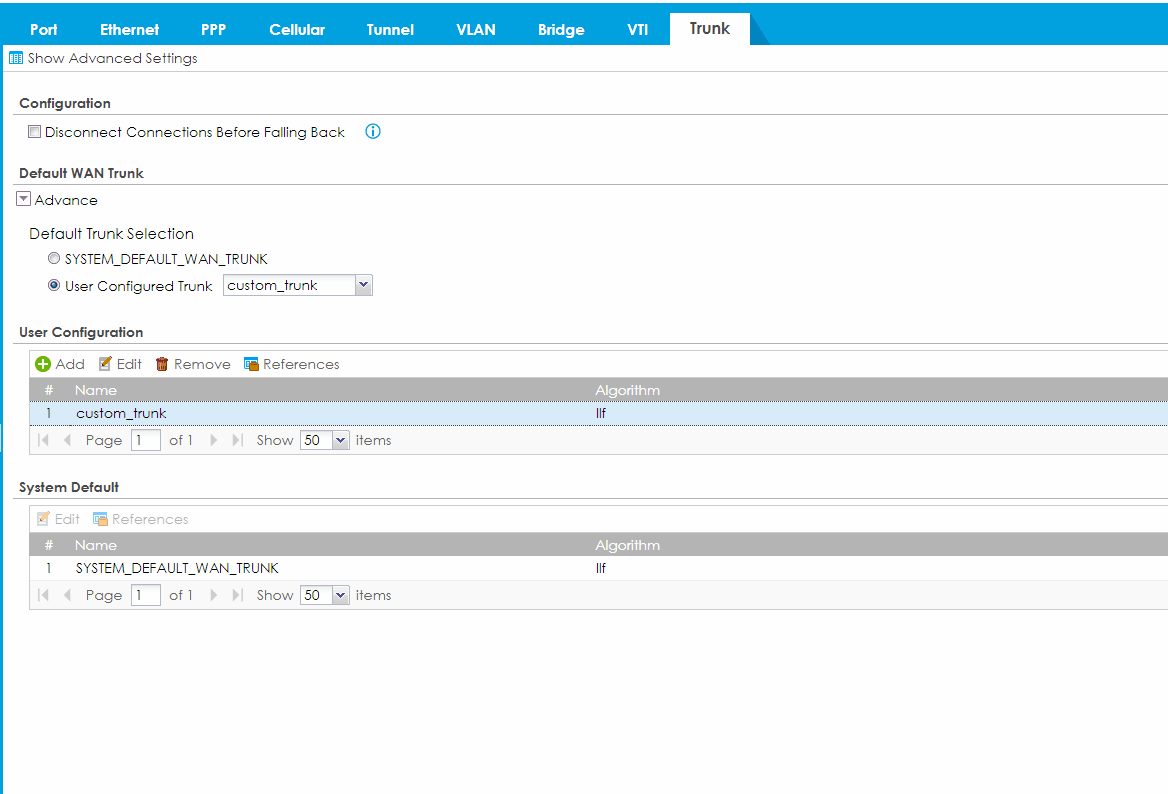1168x794 pixels.
Task: Select the User Configured Trunk radio button
Action: pyautogui.click(x=55, y=286)
